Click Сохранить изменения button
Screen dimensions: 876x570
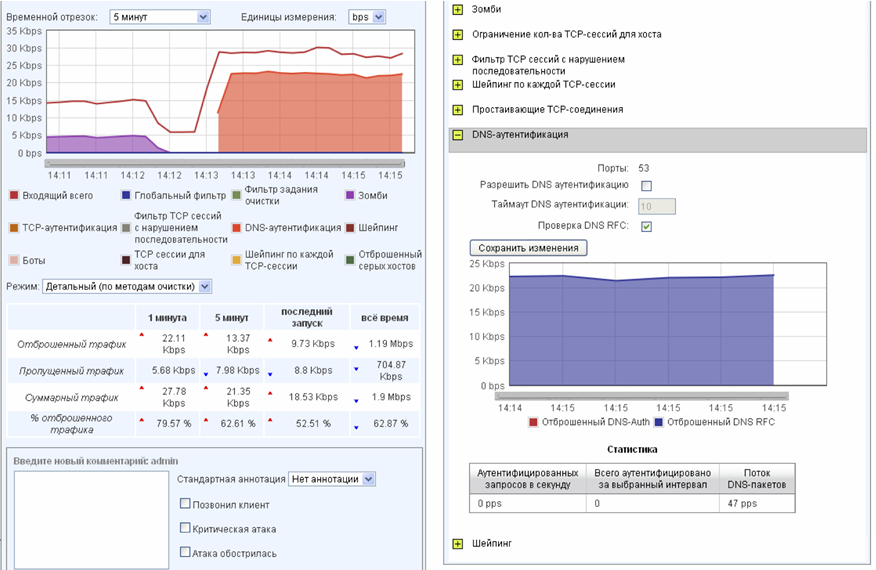pos(529,248)
